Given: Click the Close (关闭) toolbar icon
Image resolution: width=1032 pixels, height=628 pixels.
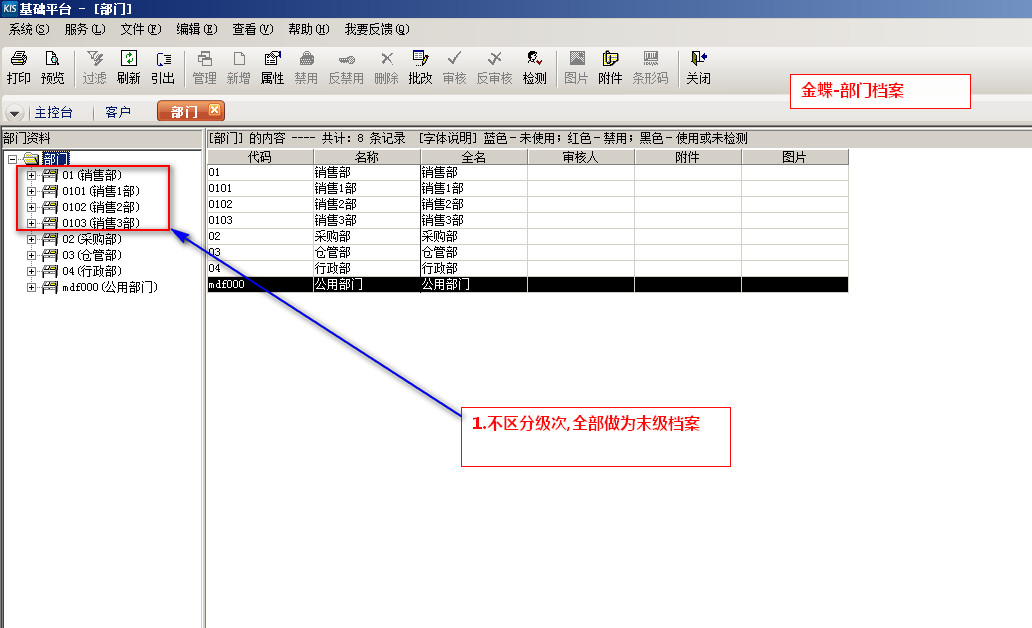Looking at the screenshot, I should 698,67.
